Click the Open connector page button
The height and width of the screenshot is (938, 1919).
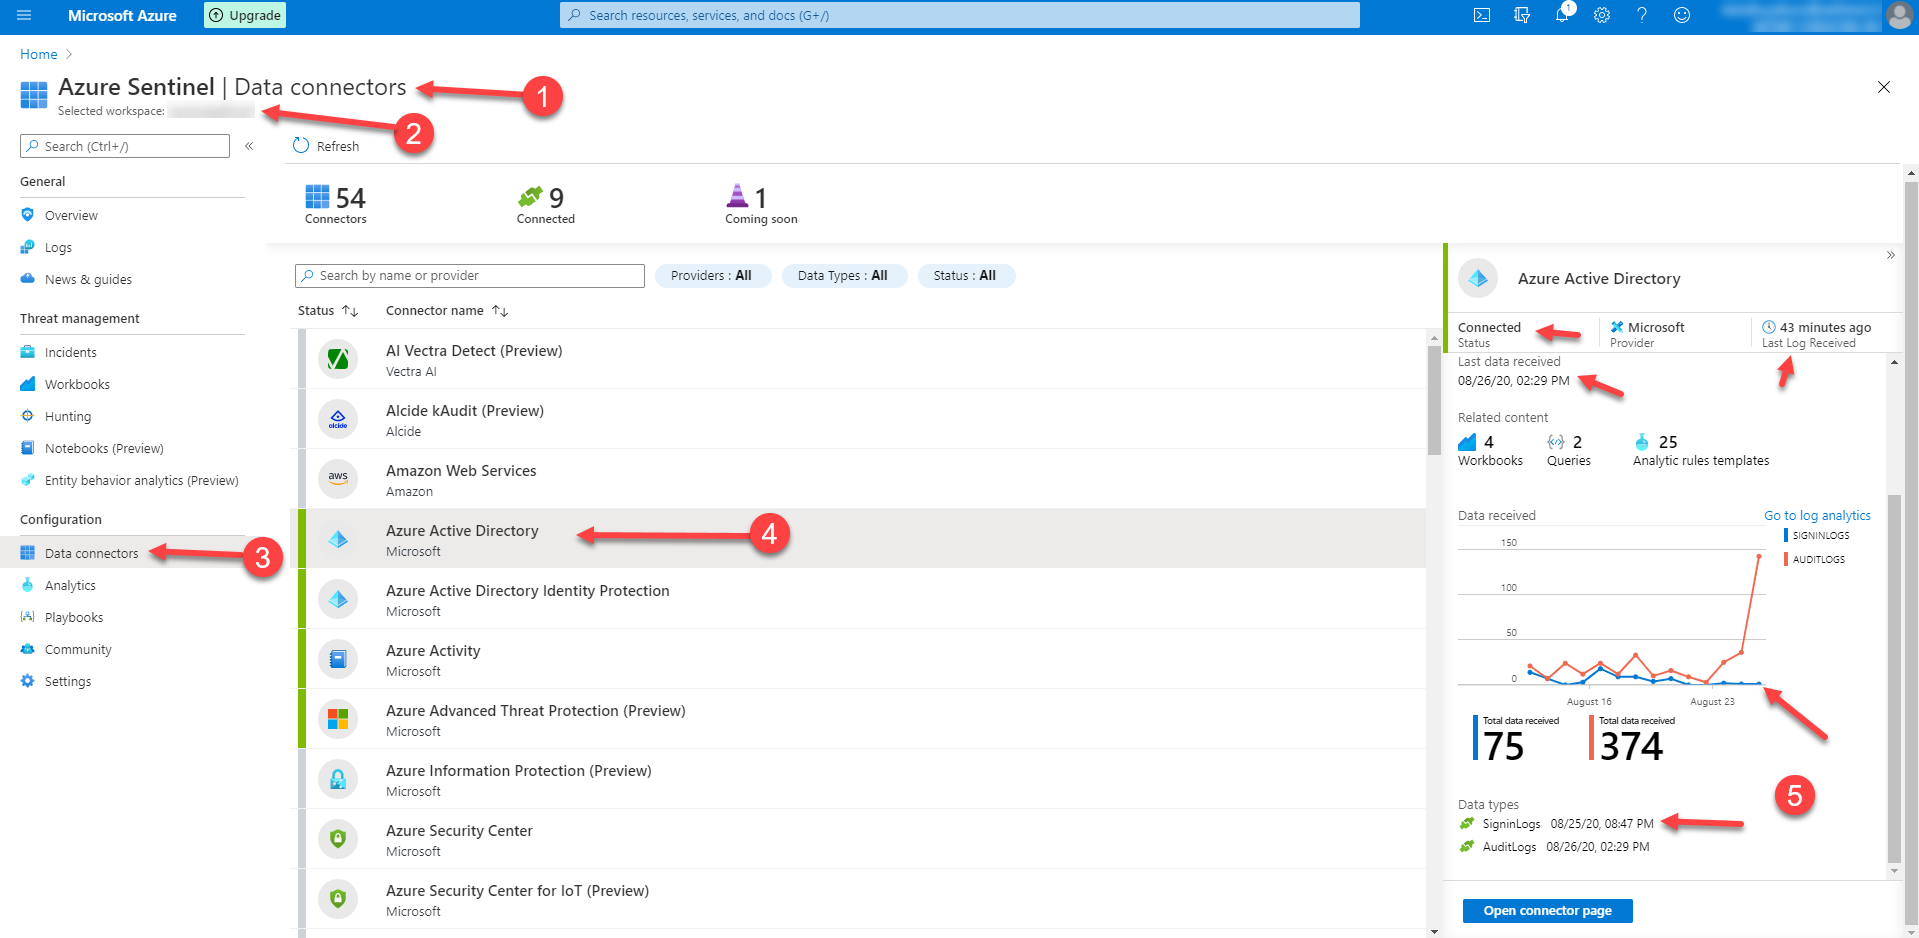(1547, 910)
